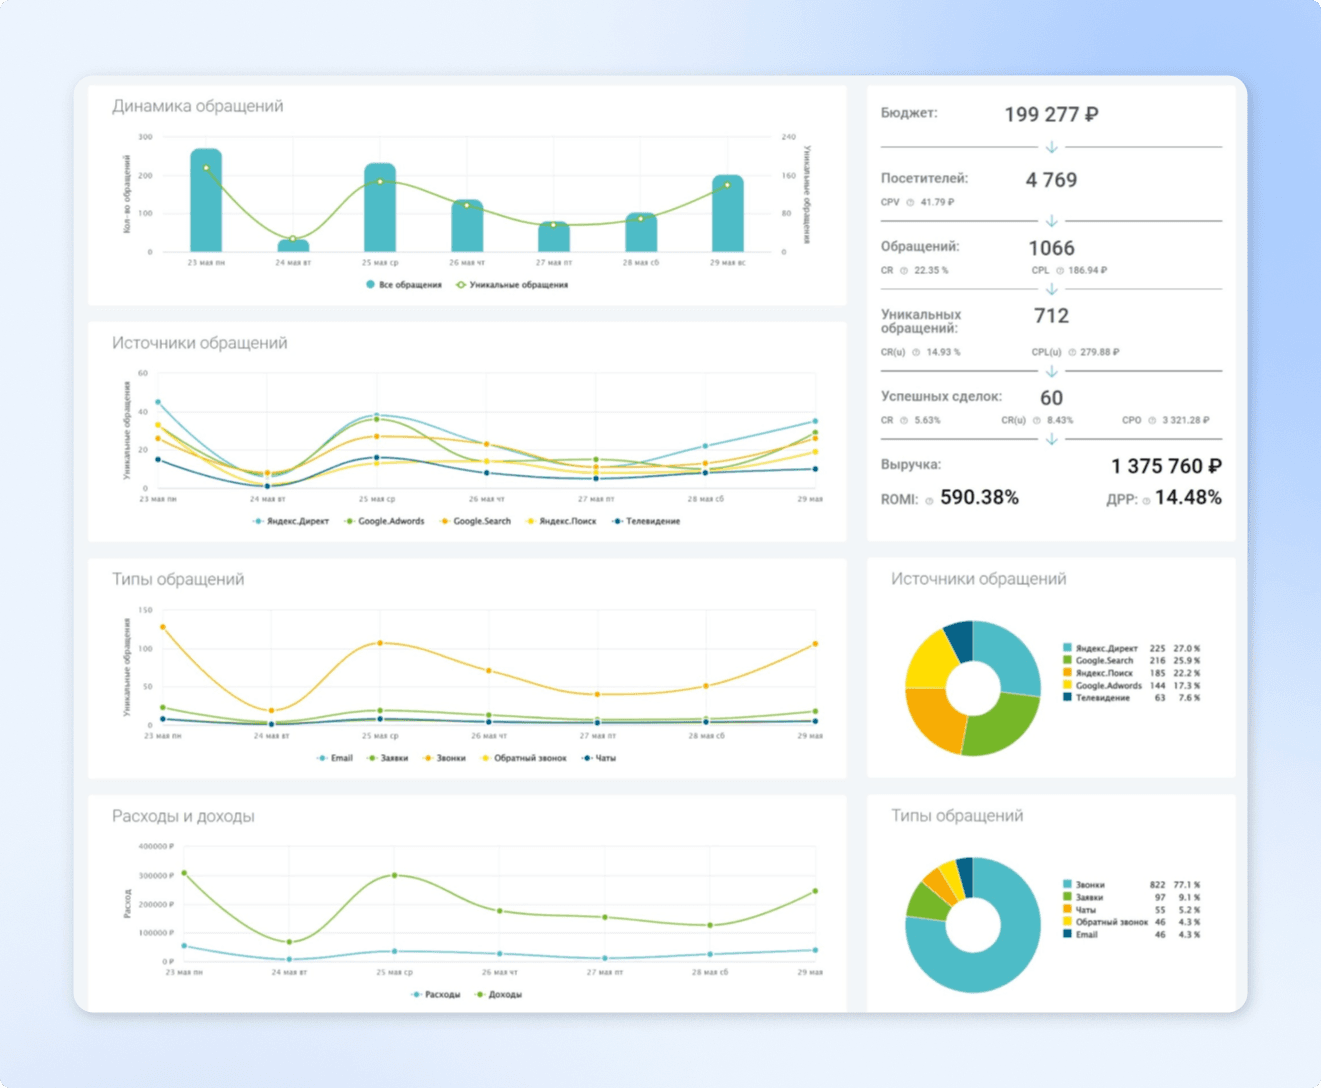Toggle Телевидение in the line chart legend
Image resolution: width=1321 pixels, height=1088 pixels.
pos(646,522)
